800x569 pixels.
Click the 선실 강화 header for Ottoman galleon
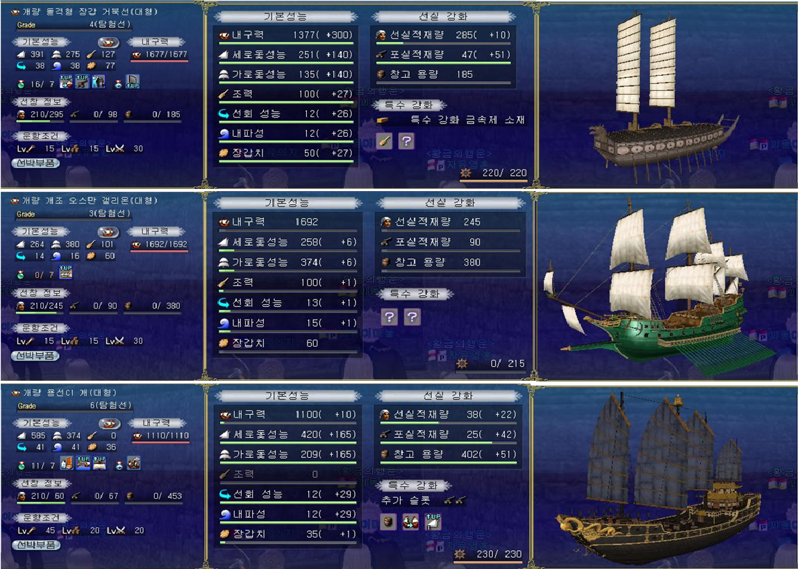450,203
